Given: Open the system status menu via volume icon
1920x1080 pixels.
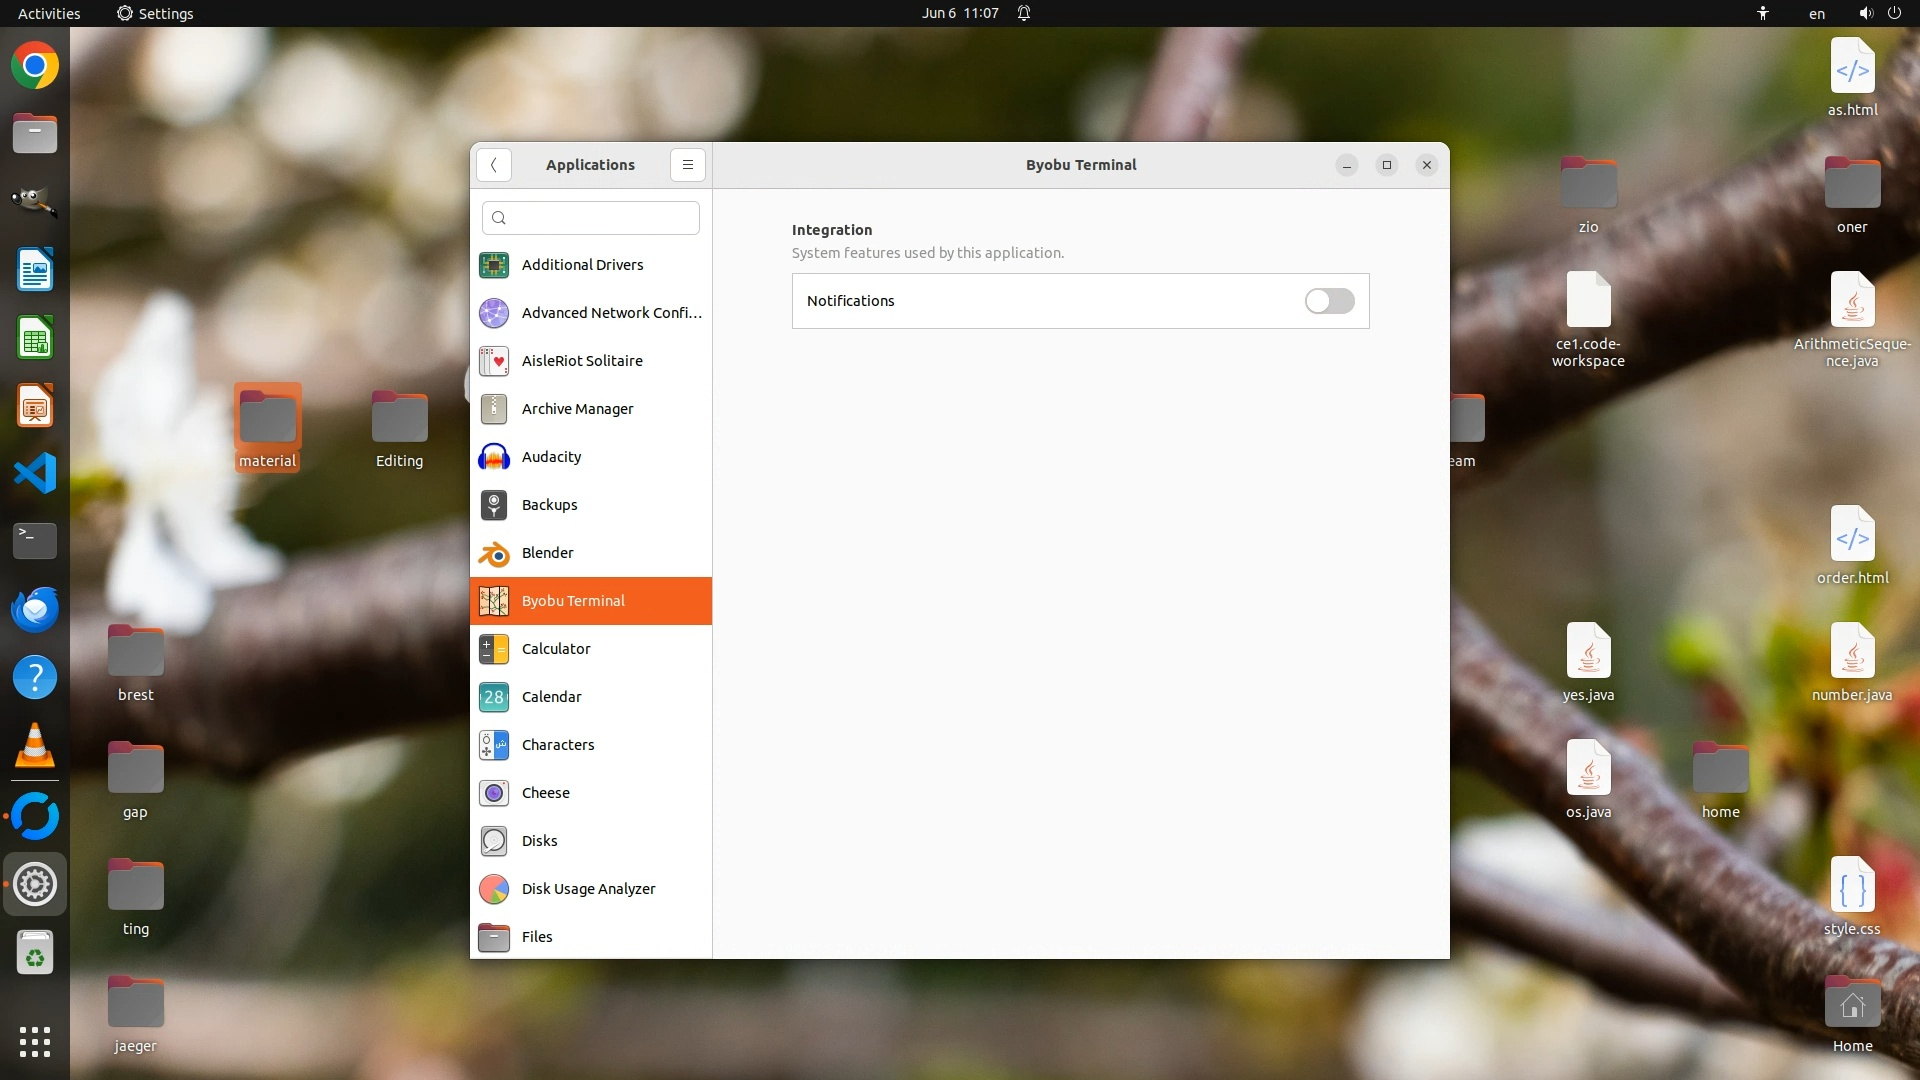Looking at the screenshot, I should pyautogui.click(x=1866, y=13).
